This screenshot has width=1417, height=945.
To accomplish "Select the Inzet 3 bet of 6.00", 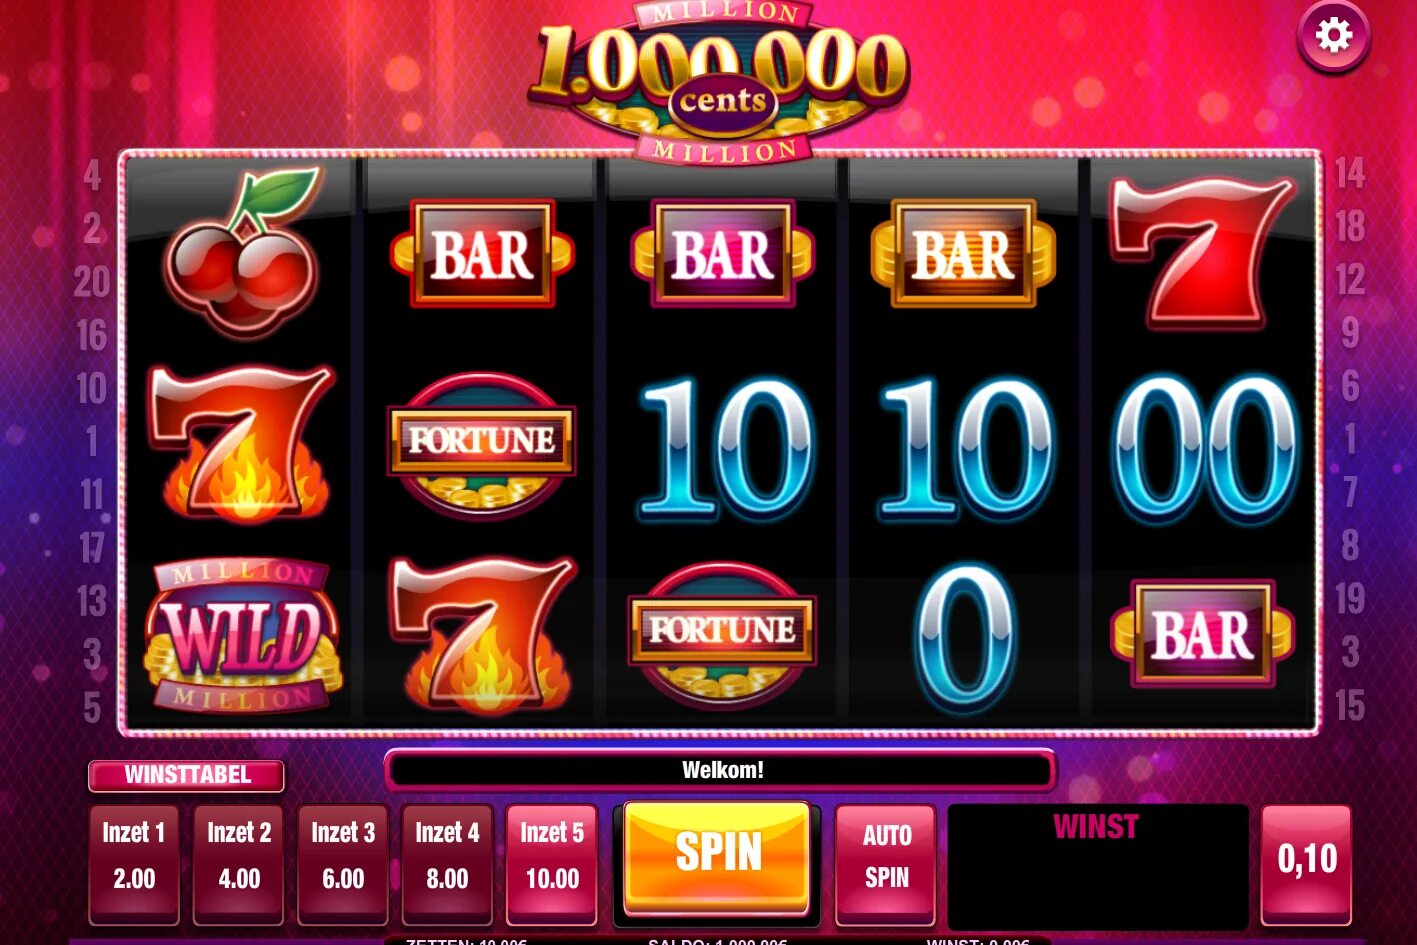I will coord(343,864).
